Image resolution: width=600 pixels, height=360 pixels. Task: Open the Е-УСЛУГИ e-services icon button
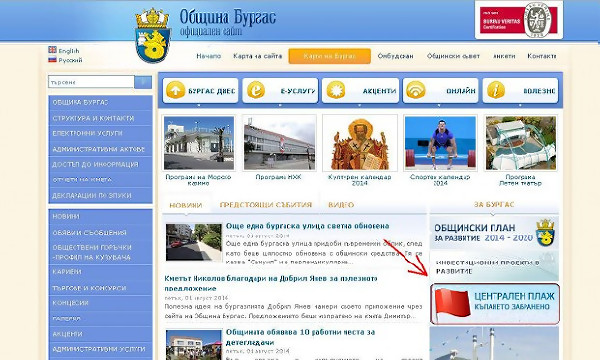256,90
